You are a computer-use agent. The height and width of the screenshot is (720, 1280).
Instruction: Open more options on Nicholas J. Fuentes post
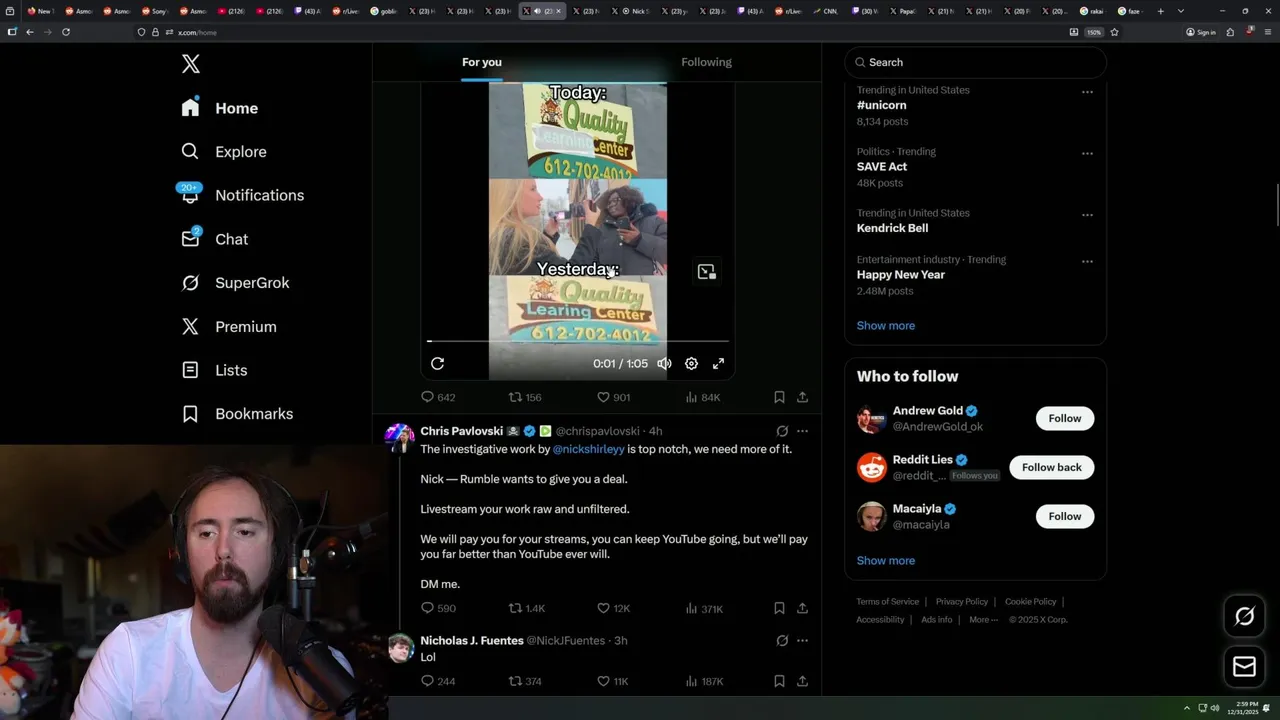[x=802, y=640]
